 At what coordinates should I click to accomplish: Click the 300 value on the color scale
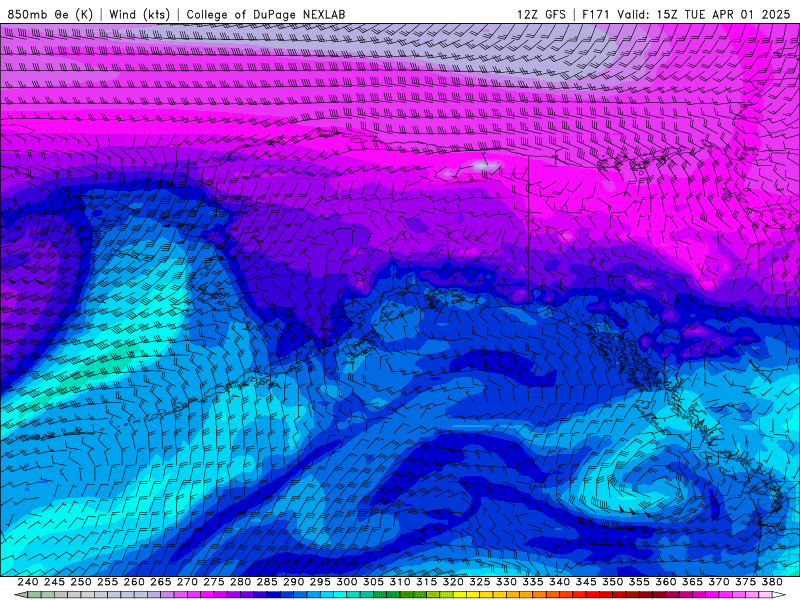347,582
